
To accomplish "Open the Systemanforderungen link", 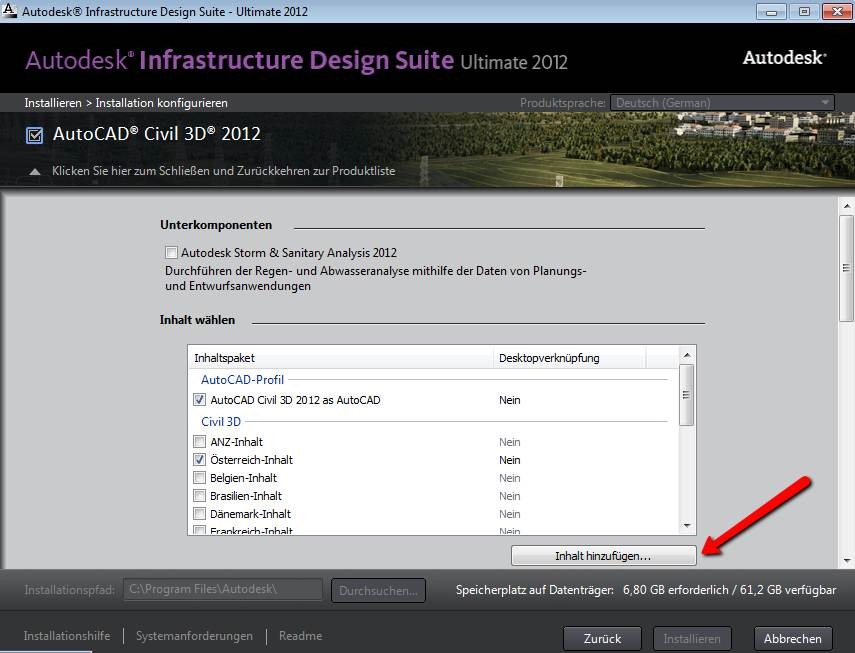I will 196,636.
